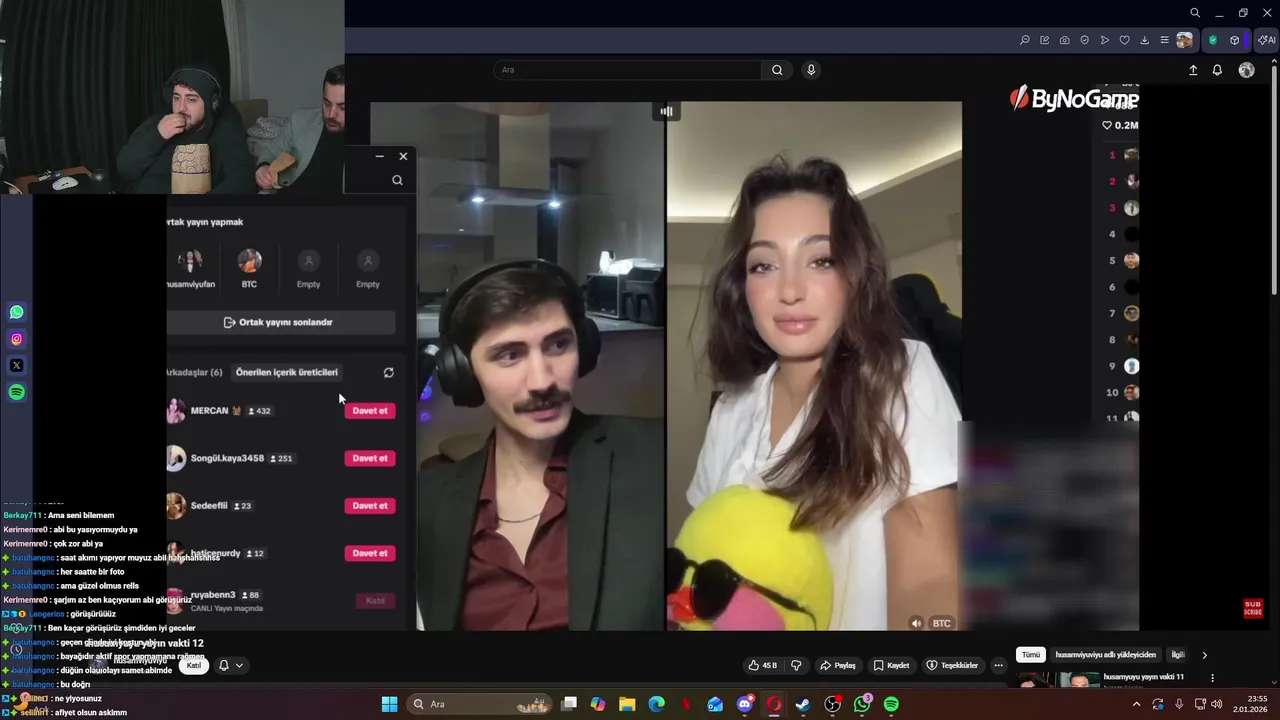Open the YouTube account avatar menu
This screenshot has height=720, width=1280.
click(x=1246, y=70)
